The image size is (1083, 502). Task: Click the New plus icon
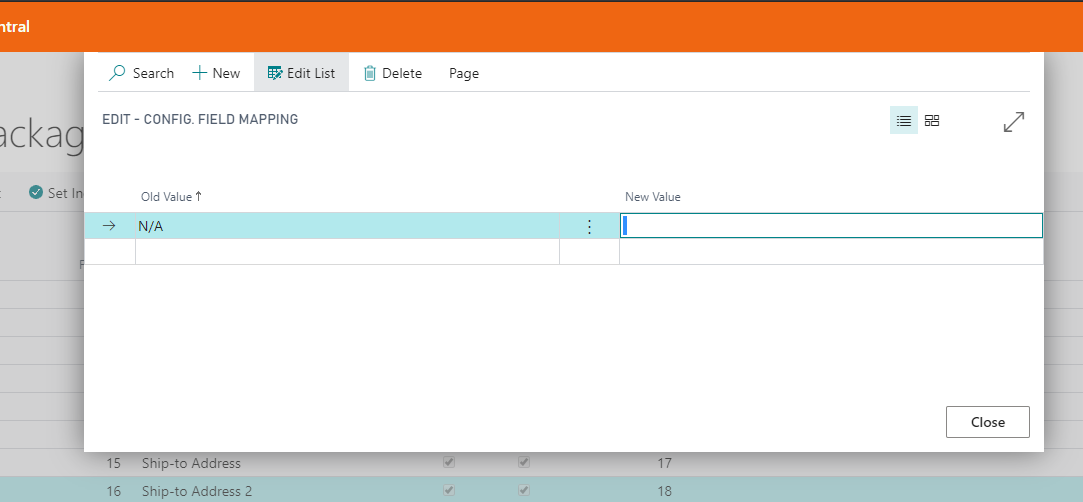point(200,73)
